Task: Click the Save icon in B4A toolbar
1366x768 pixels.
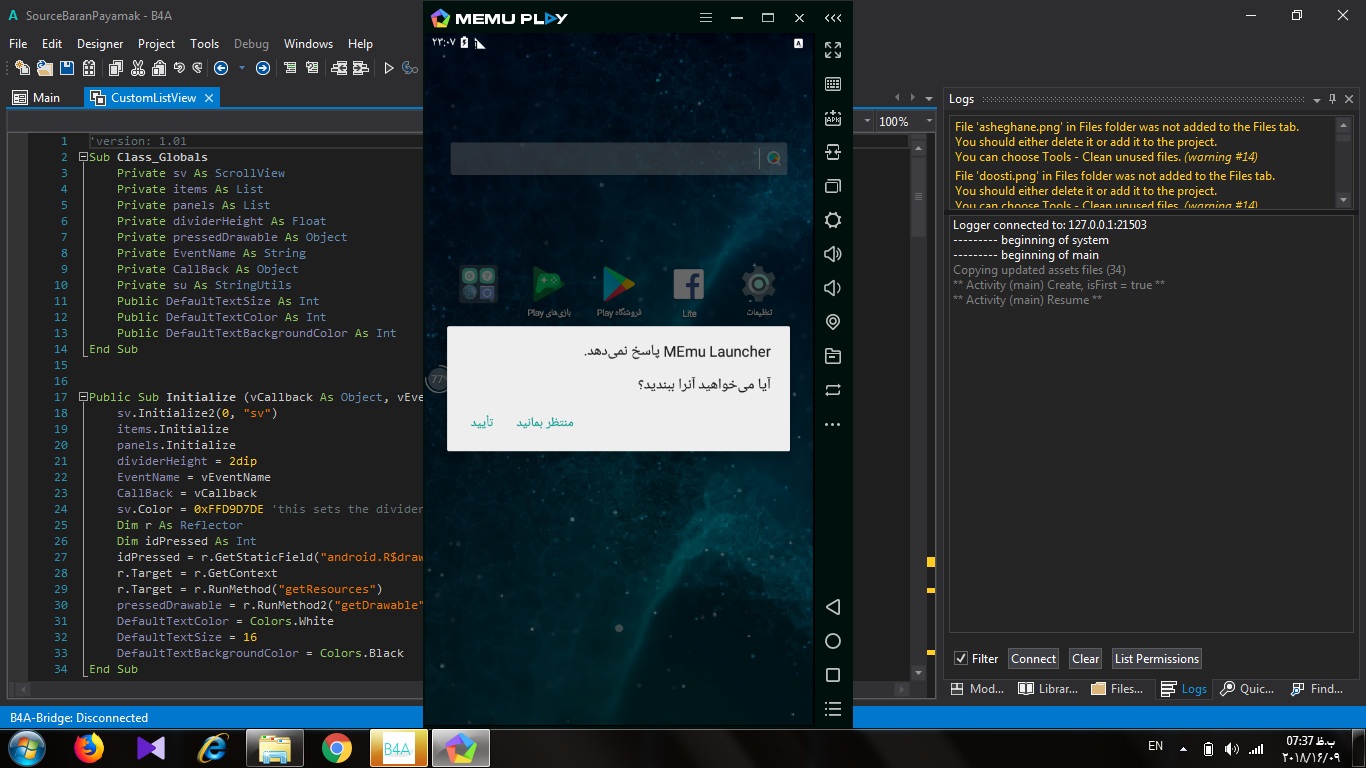Action: pos(67,68)
